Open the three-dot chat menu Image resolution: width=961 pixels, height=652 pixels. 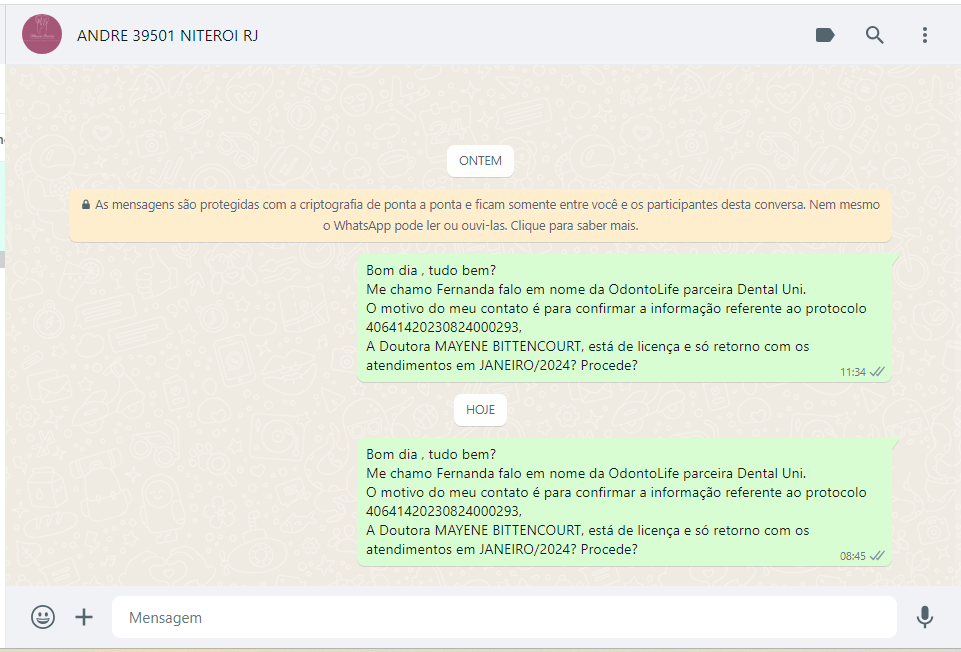[925, 35]
